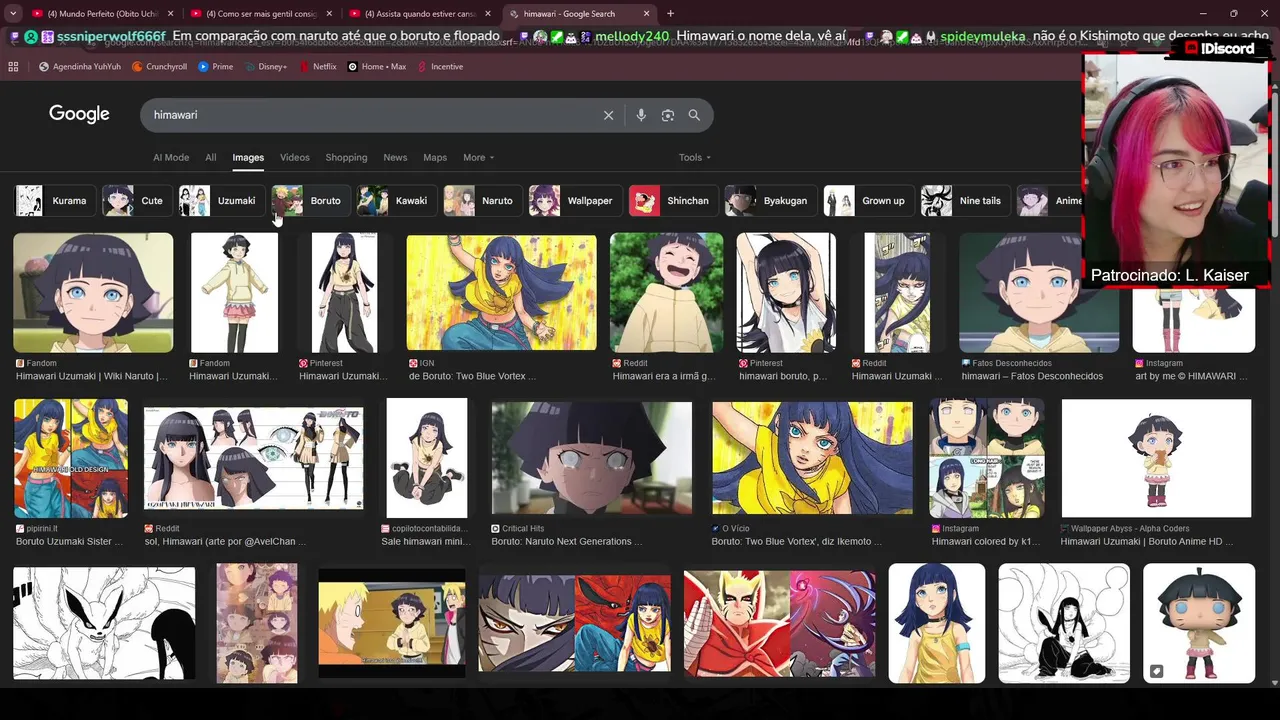
Task: Filter images by Byakugan chip
Action: click(770, 200)
